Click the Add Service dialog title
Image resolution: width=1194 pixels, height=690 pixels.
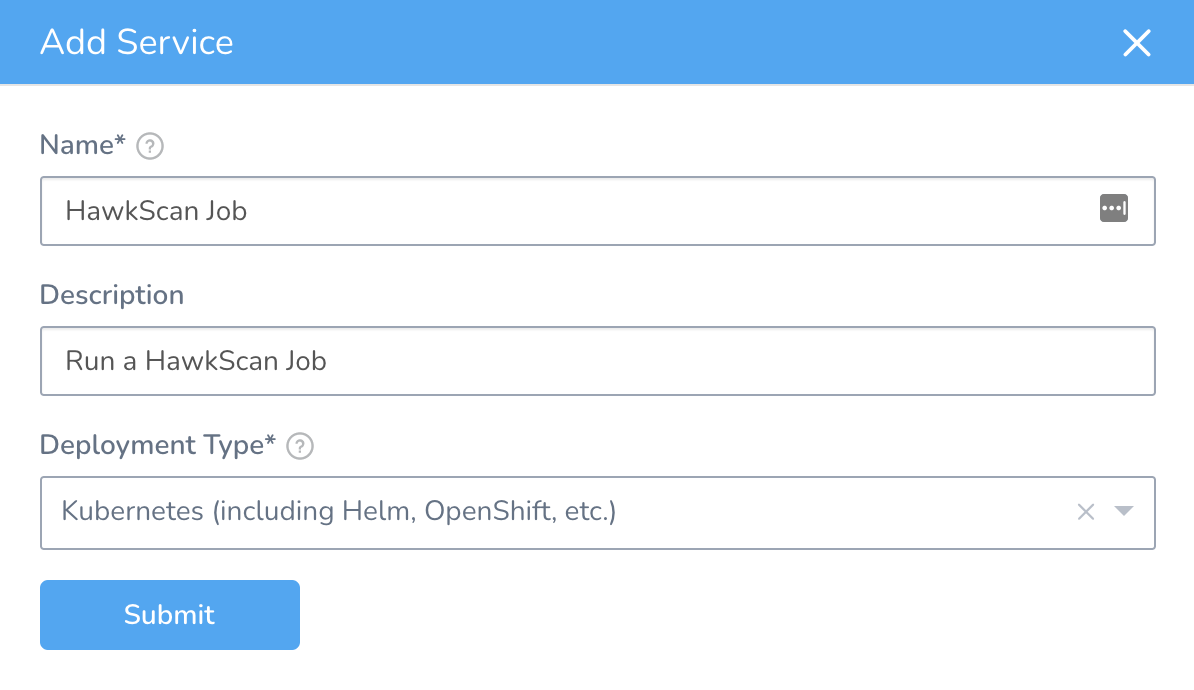tap(137, 43)
